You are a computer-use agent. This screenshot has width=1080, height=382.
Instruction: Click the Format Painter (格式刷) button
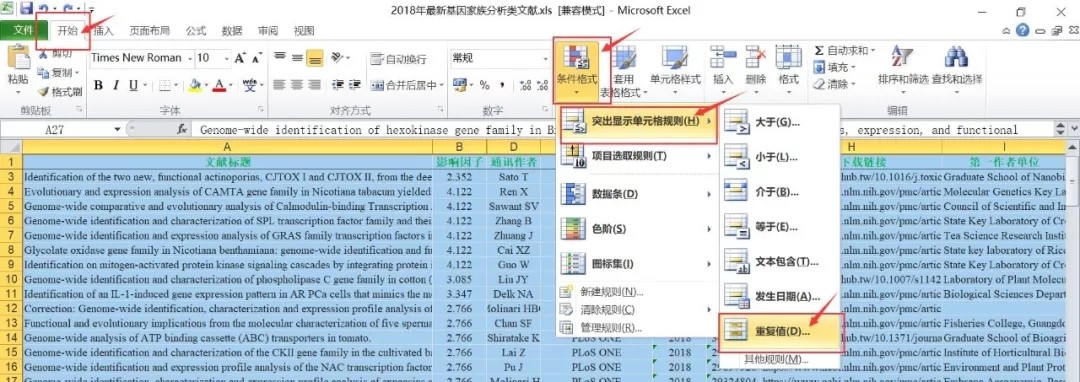(61, 91)
